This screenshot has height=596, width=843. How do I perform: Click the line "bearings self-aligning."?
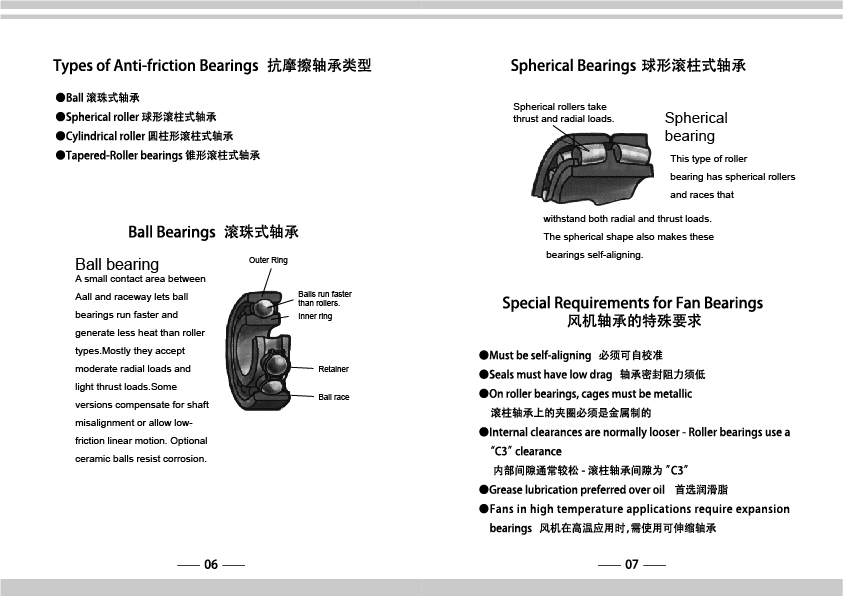point(595,255)
